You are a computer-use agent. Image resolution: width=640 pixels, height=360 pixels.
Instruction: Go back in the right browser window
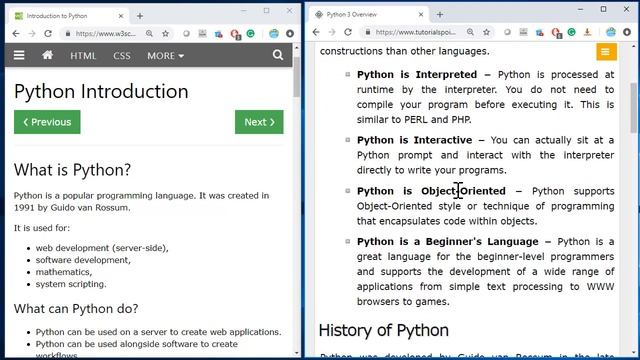click(x=316, y=32)
